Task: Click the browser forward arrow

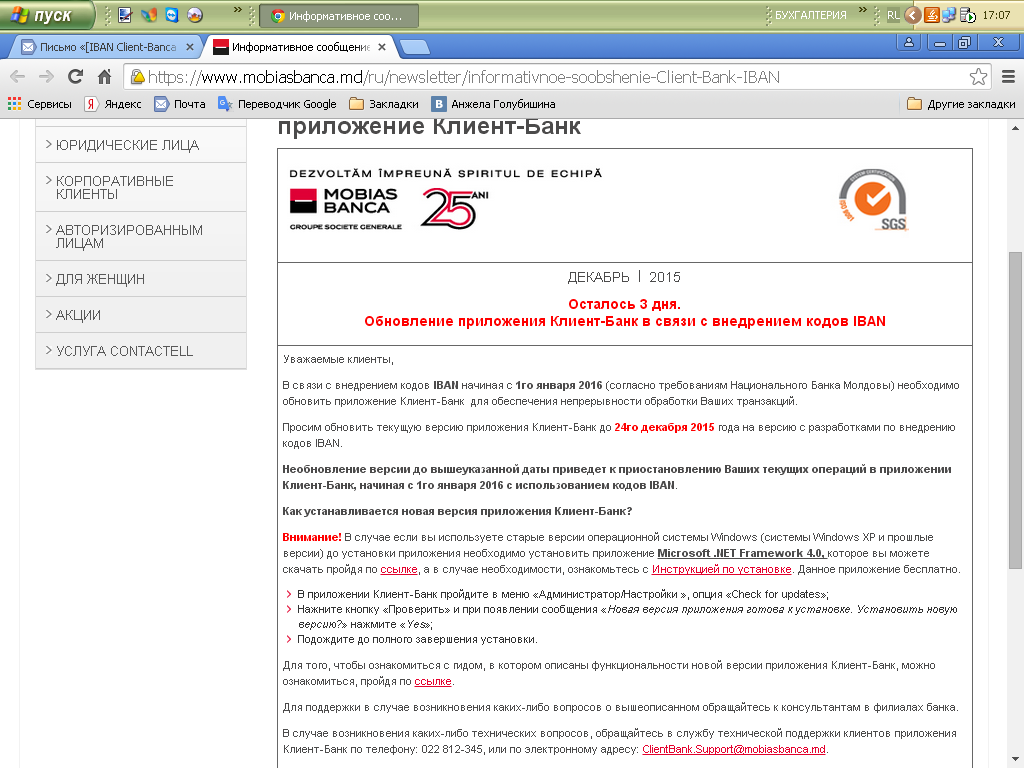Action: coord(46,77)
